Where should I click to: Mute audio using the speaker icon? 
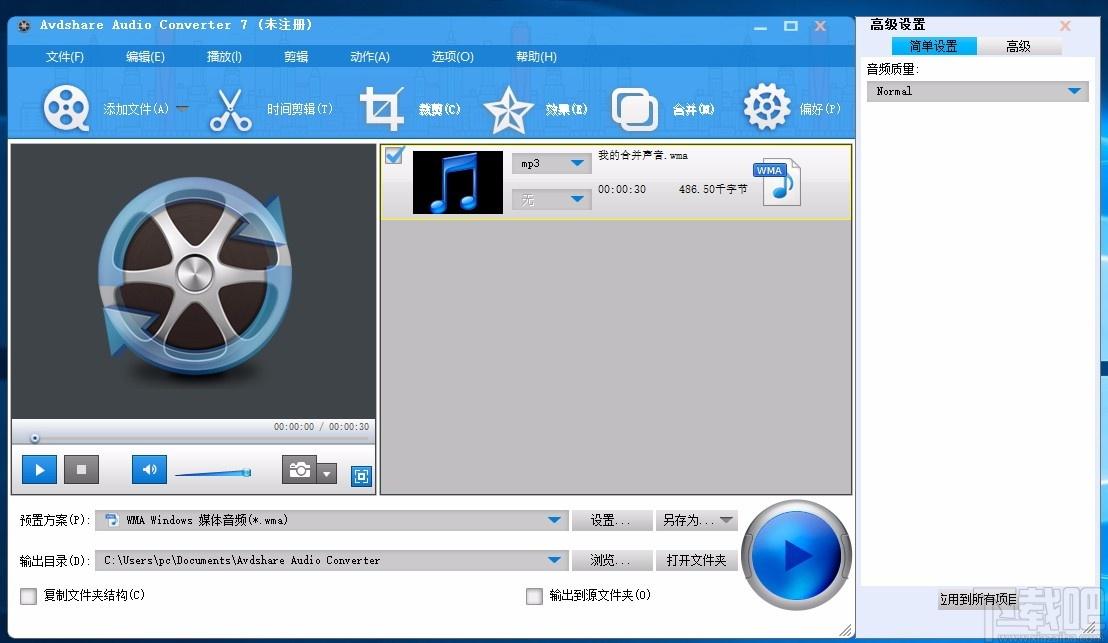point(149,469)
